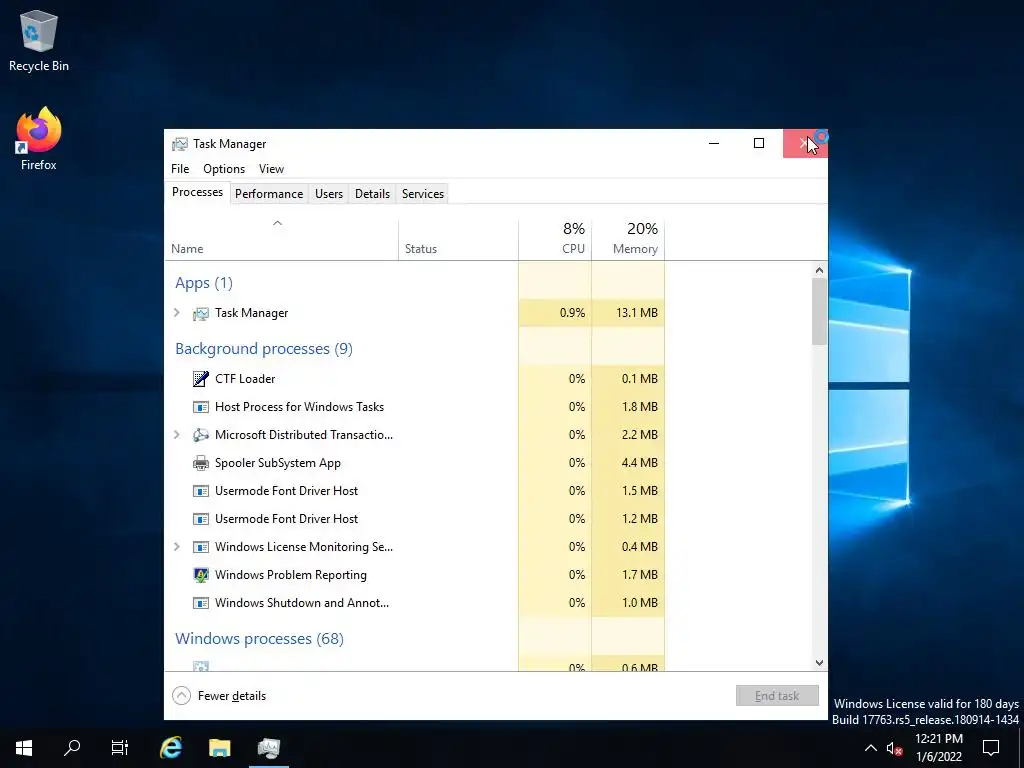
Task: Open taskbar search magnifier
Action: [x=72, y=748]
